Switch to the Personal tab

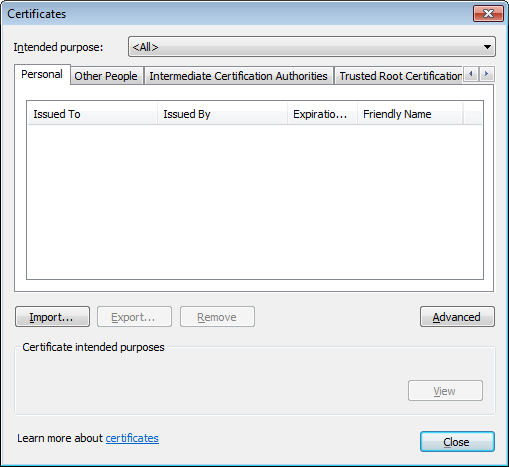click(x=42, y=74)
